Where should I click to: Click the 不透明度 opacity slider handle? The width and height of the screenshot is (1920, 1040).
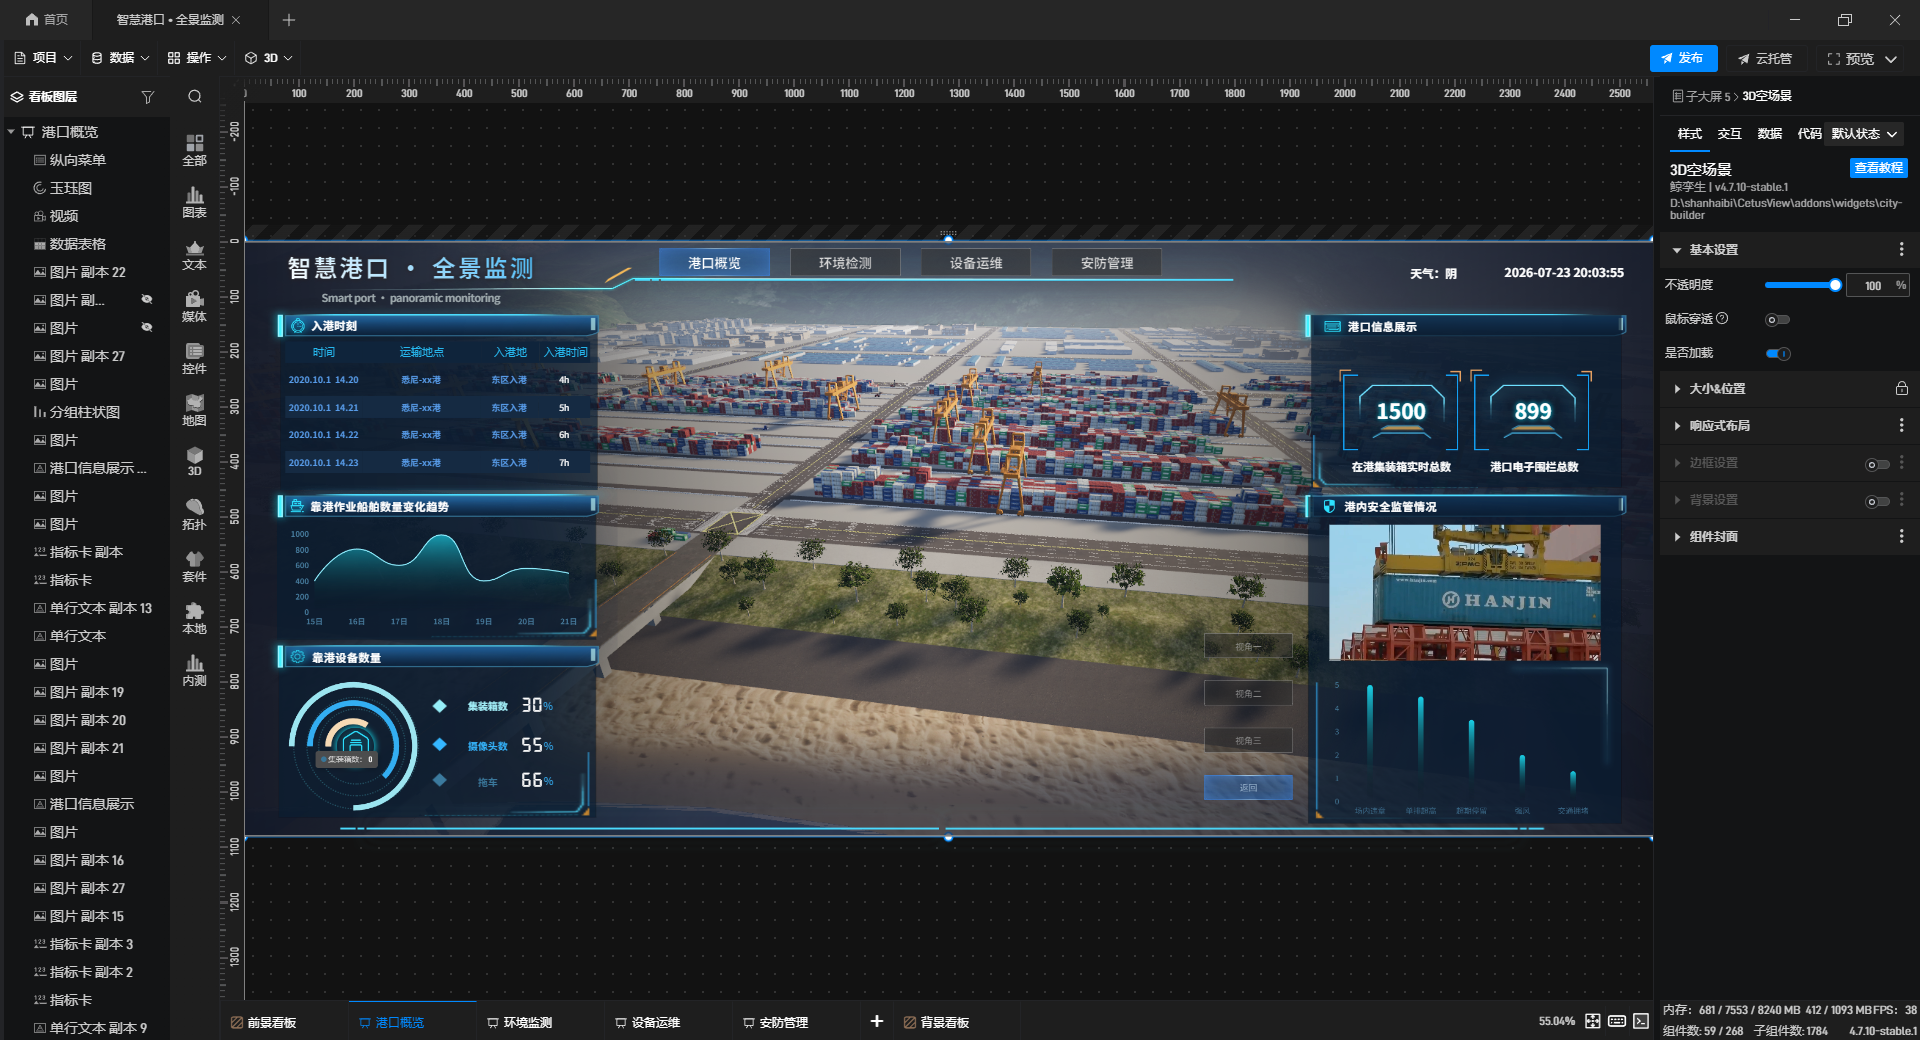[x=1835, y=285]
